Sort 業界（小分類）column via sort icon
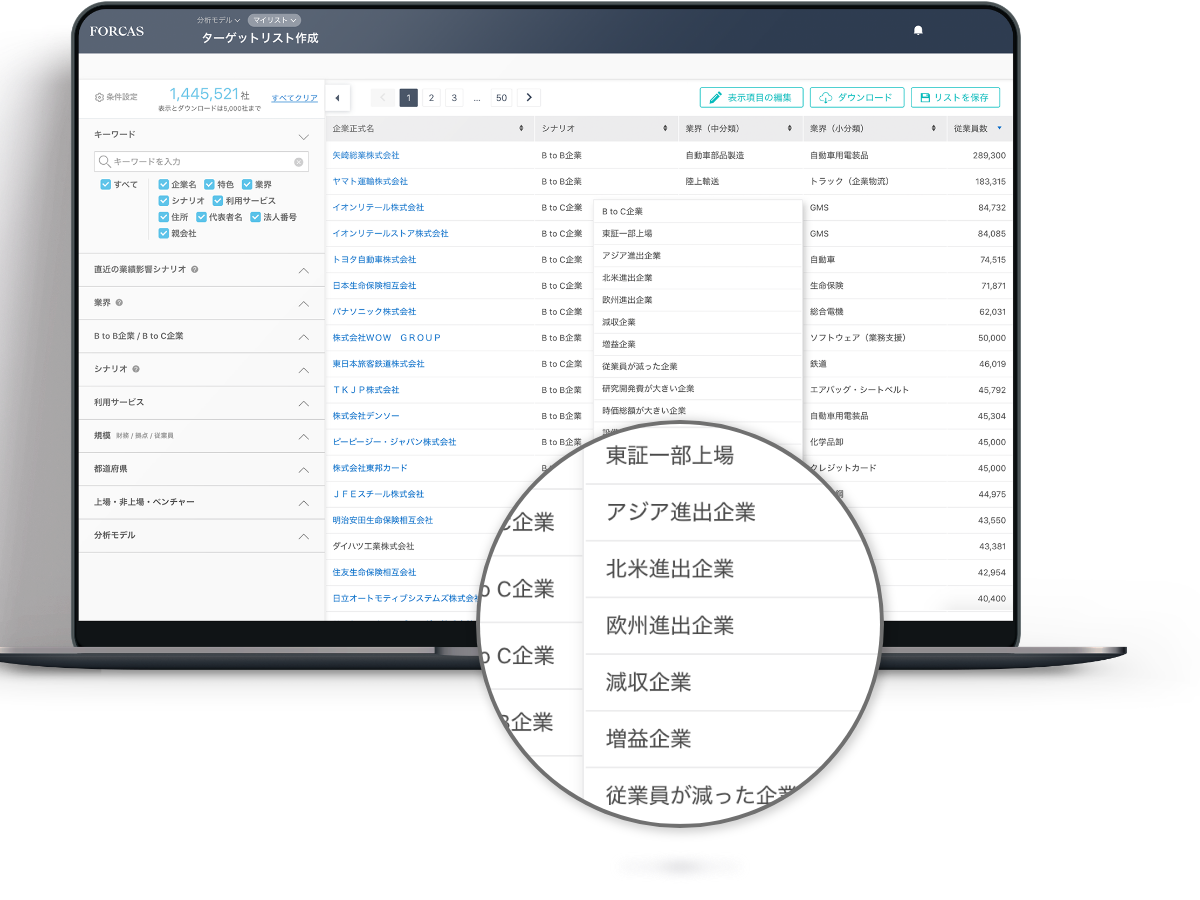Viewport: 1200px width, 900px height. pos(933,129)
